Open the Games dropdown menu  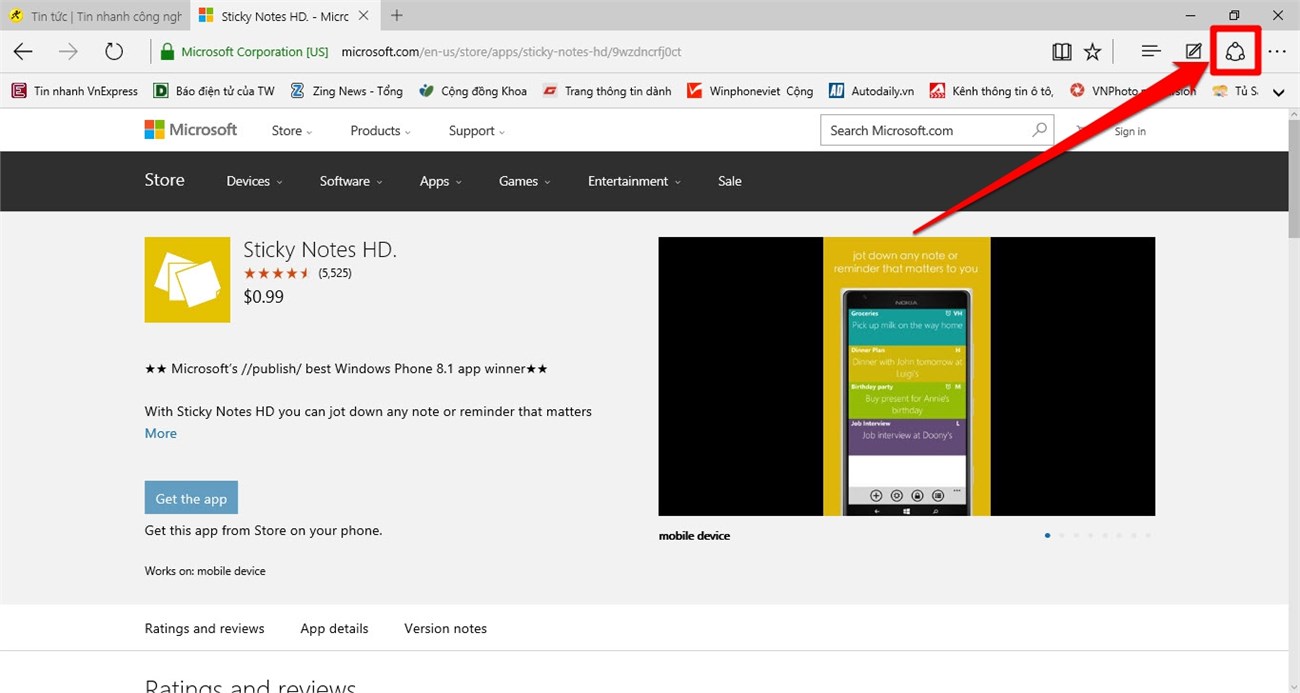tap(525, 181)
